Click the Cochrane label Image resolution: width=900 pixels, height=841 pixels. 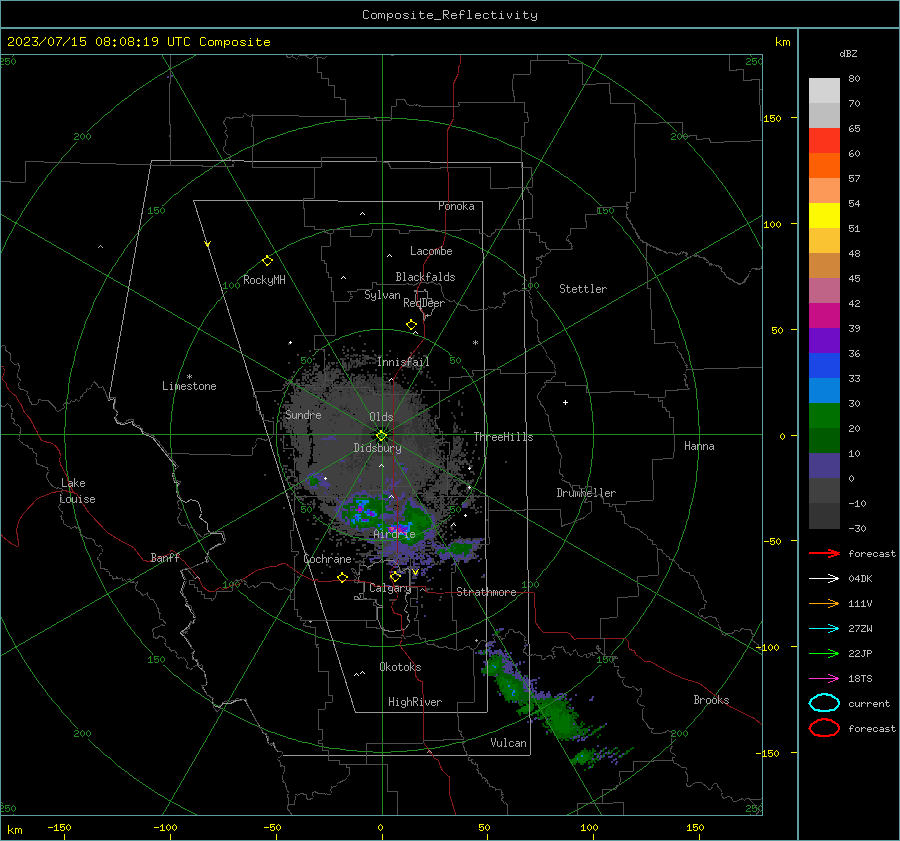327,559
